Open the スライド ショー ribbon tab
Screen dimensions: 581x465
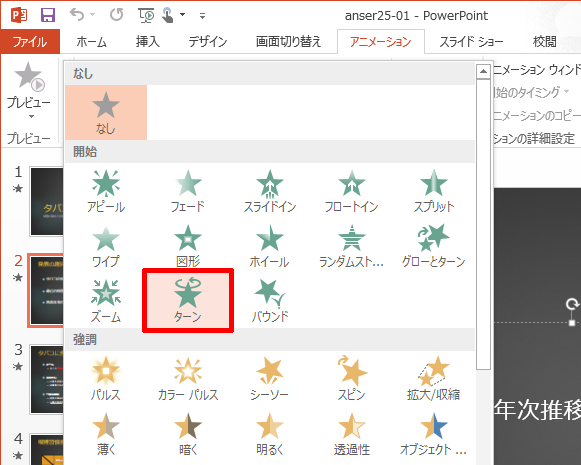point(471,42)
